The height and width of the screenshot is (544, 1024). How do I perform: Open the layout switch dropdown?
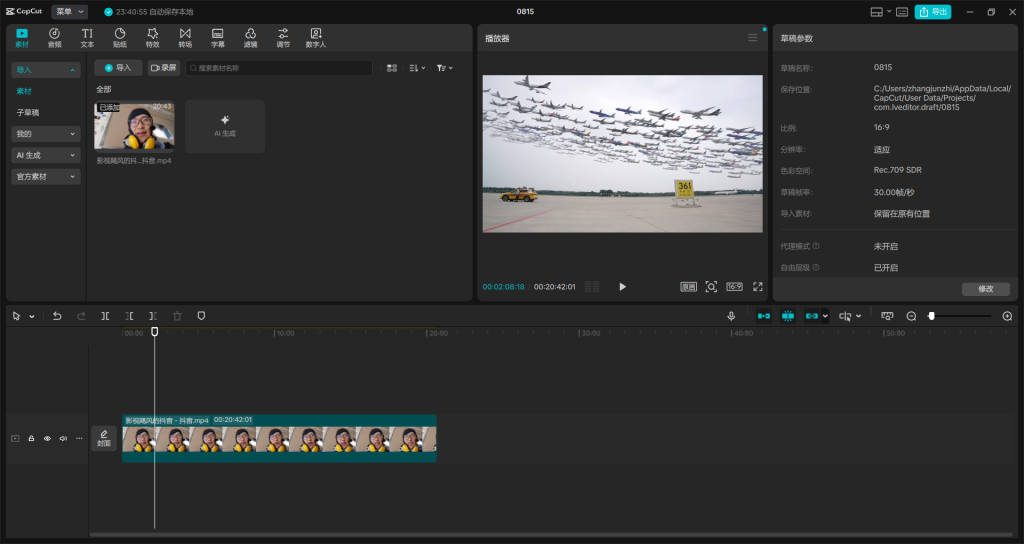[880, 12]
